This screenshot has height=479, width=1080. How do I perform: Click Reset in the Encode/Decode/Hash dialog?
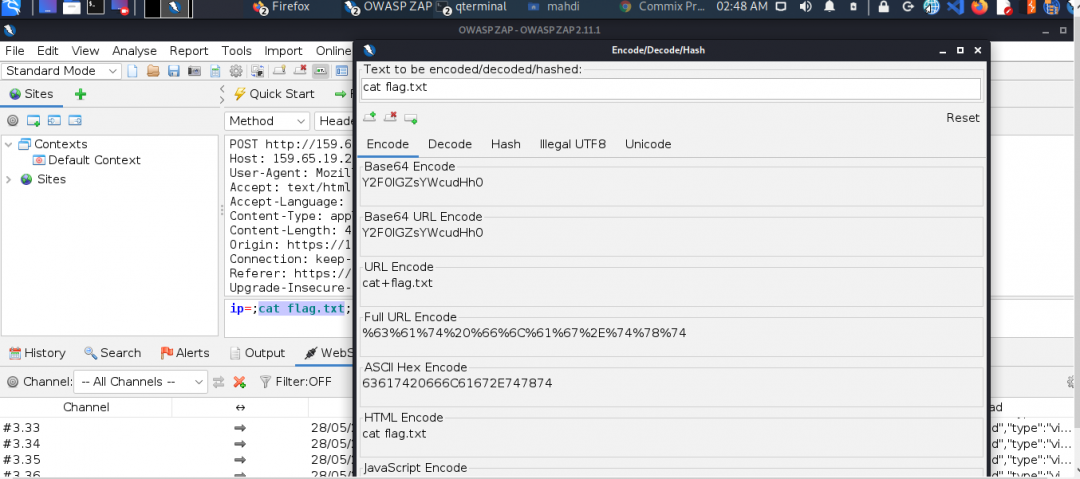coord(962,118)
